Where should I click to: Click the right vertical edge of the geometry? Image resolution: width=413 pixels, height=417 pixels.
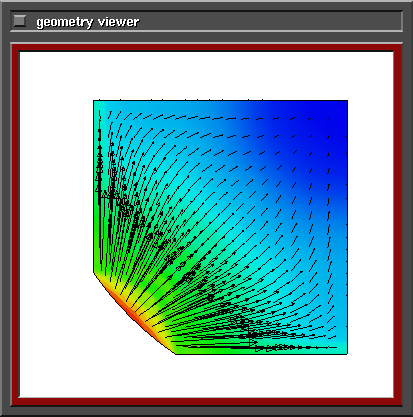point(347,227)
